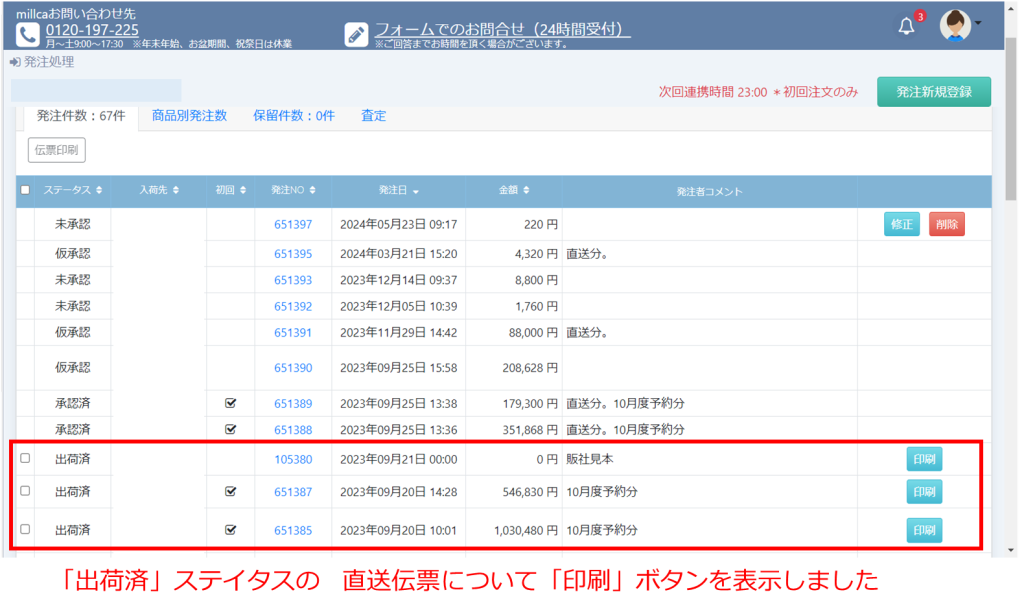Click 発注新規登録 button

click(933, 92)
